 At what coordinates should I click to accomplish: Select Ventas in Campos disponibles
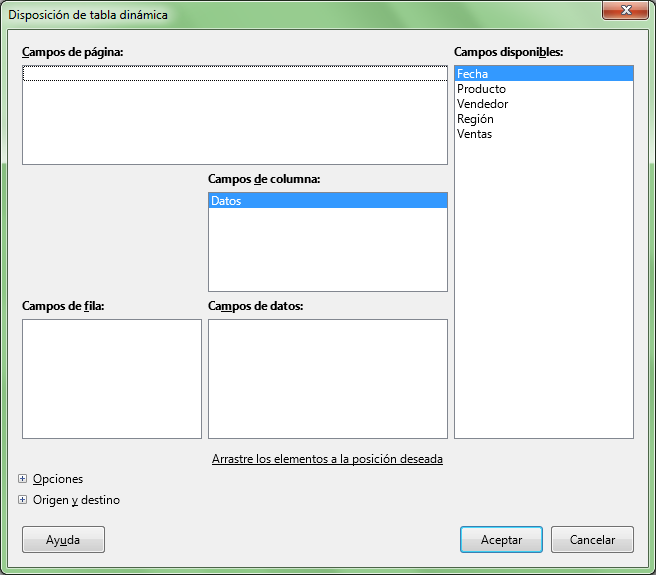click(x=474, y=134)
